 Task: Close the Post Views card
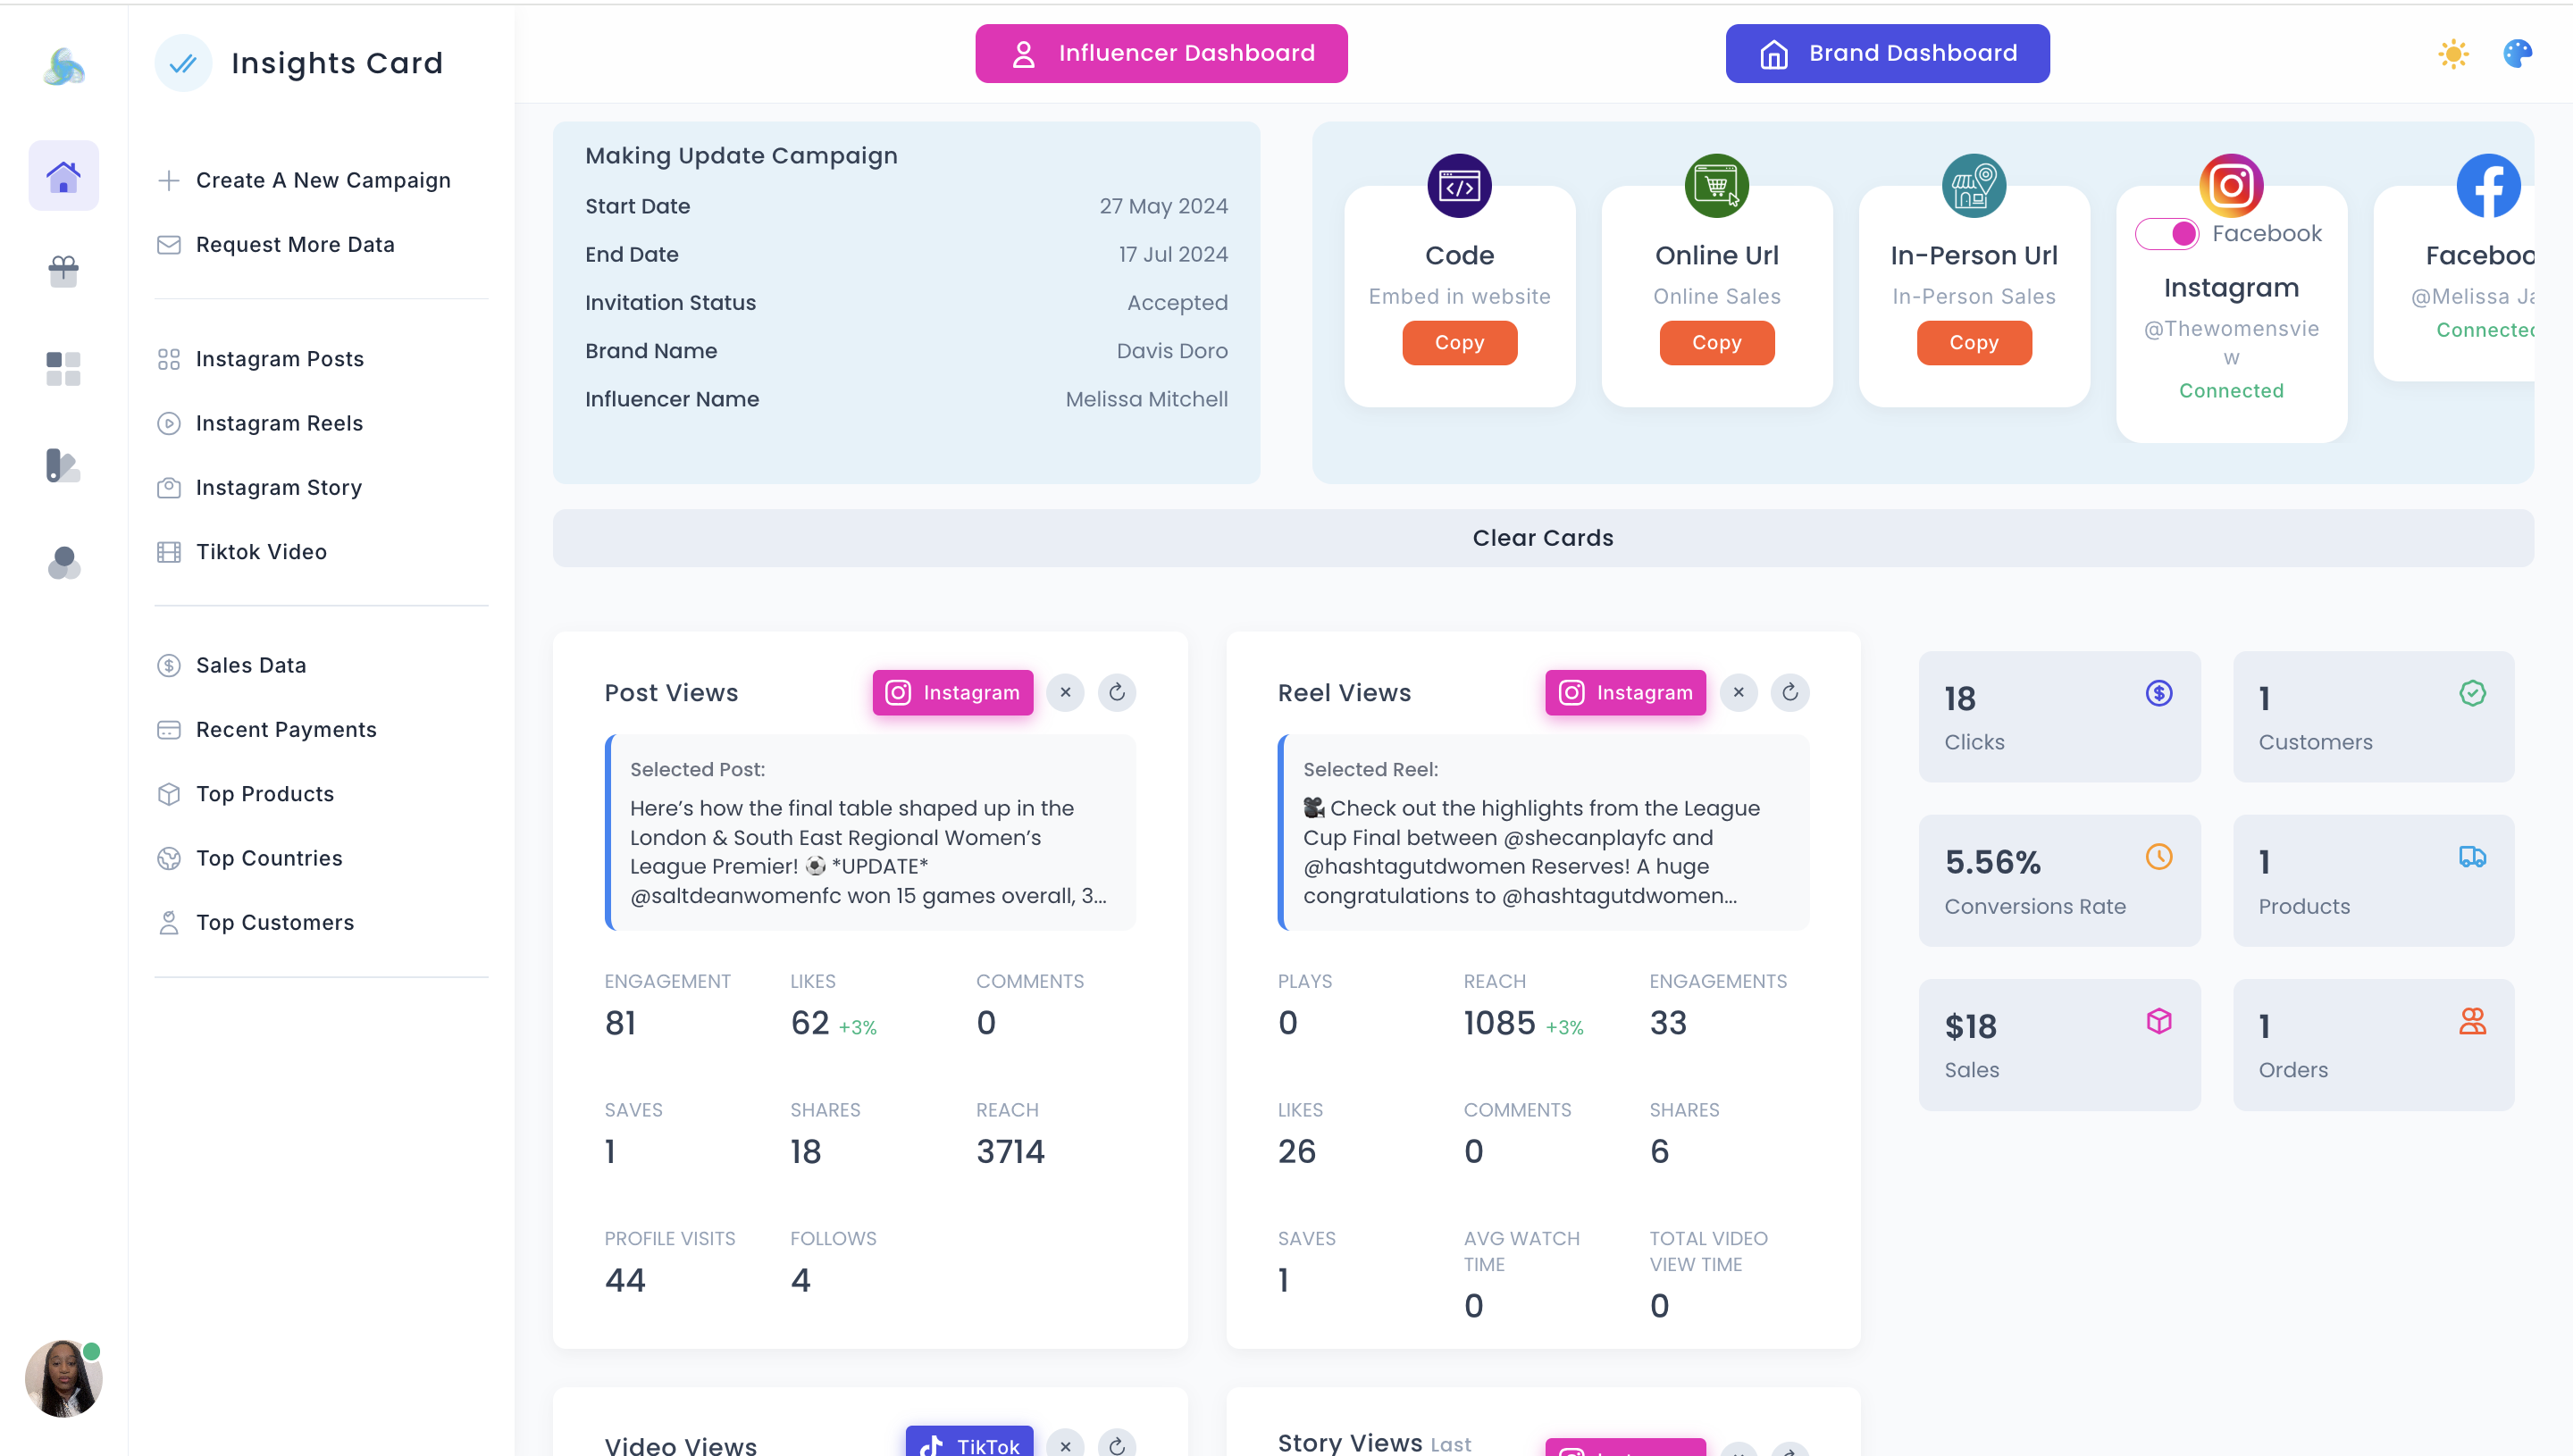pyautogui.click(x=1066, y=693)
